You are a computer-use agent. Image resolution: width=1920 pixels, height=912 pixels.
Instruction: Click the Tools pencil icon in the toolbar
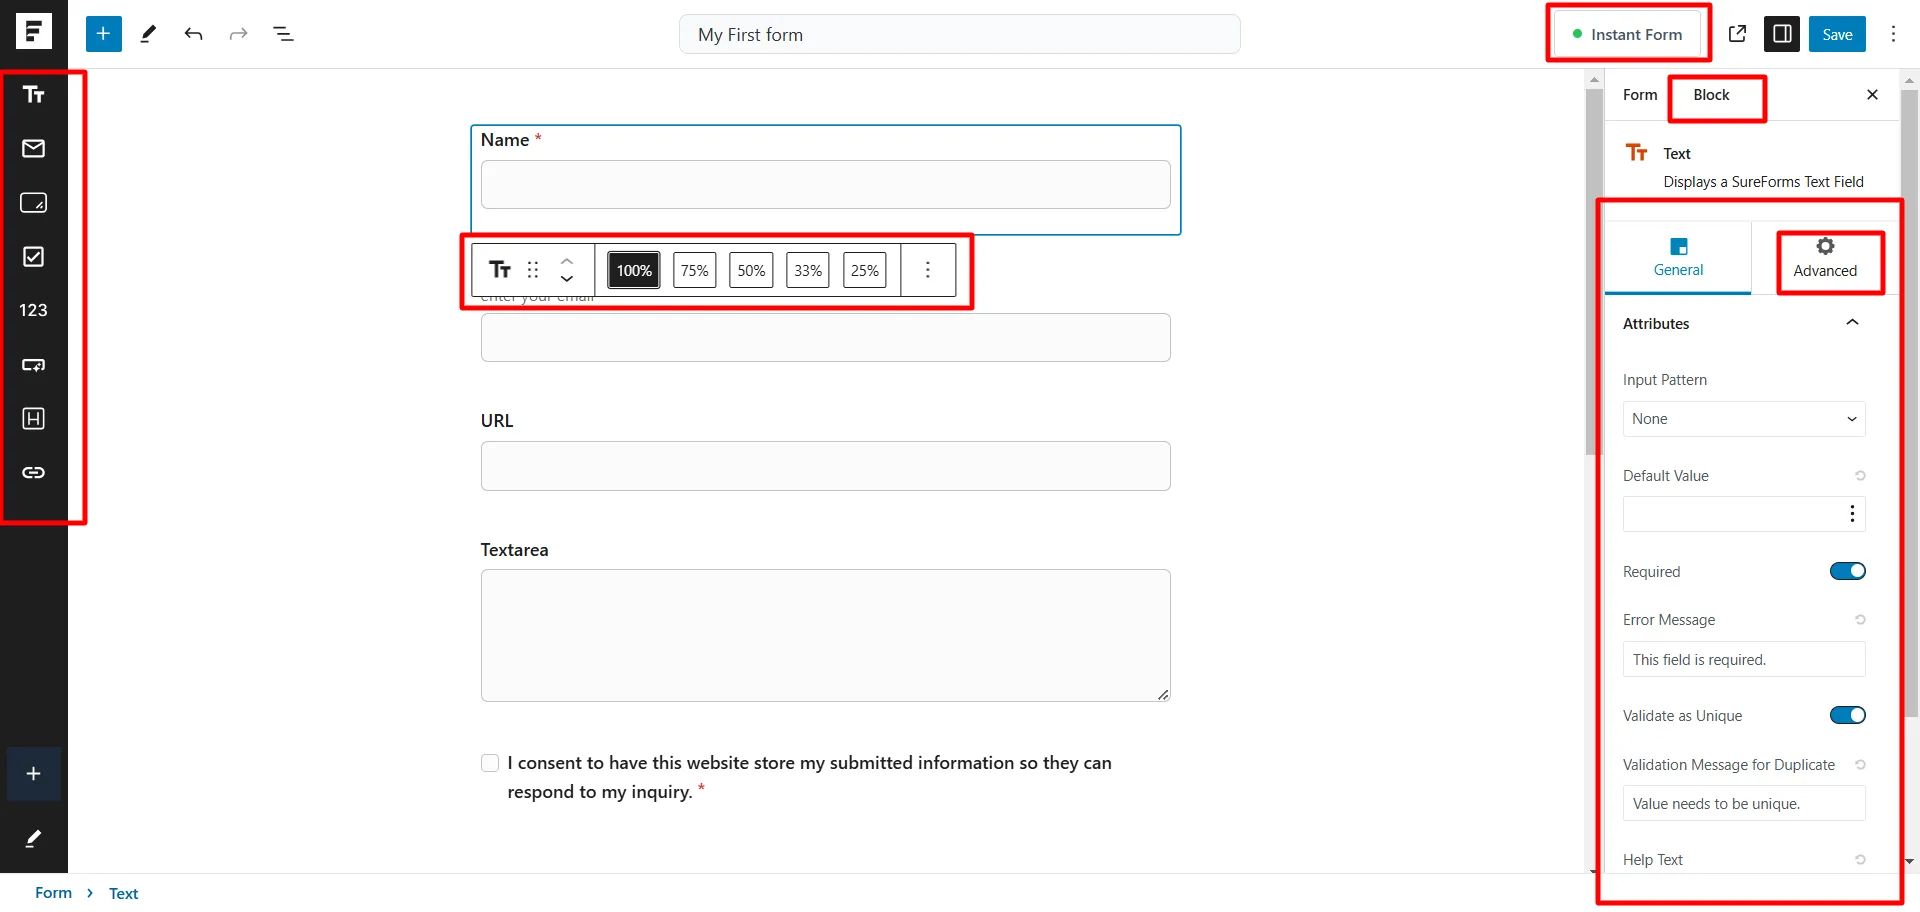point(148,33)
